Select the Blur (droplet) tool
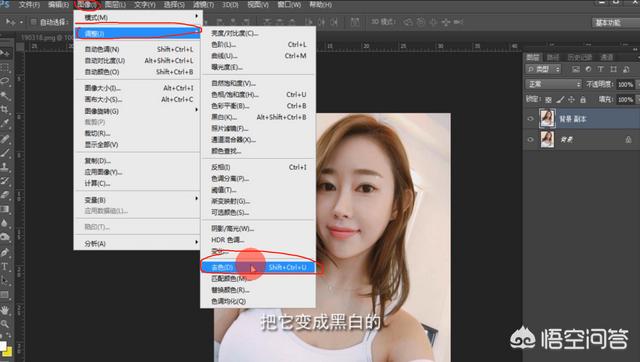 [4, 223]
